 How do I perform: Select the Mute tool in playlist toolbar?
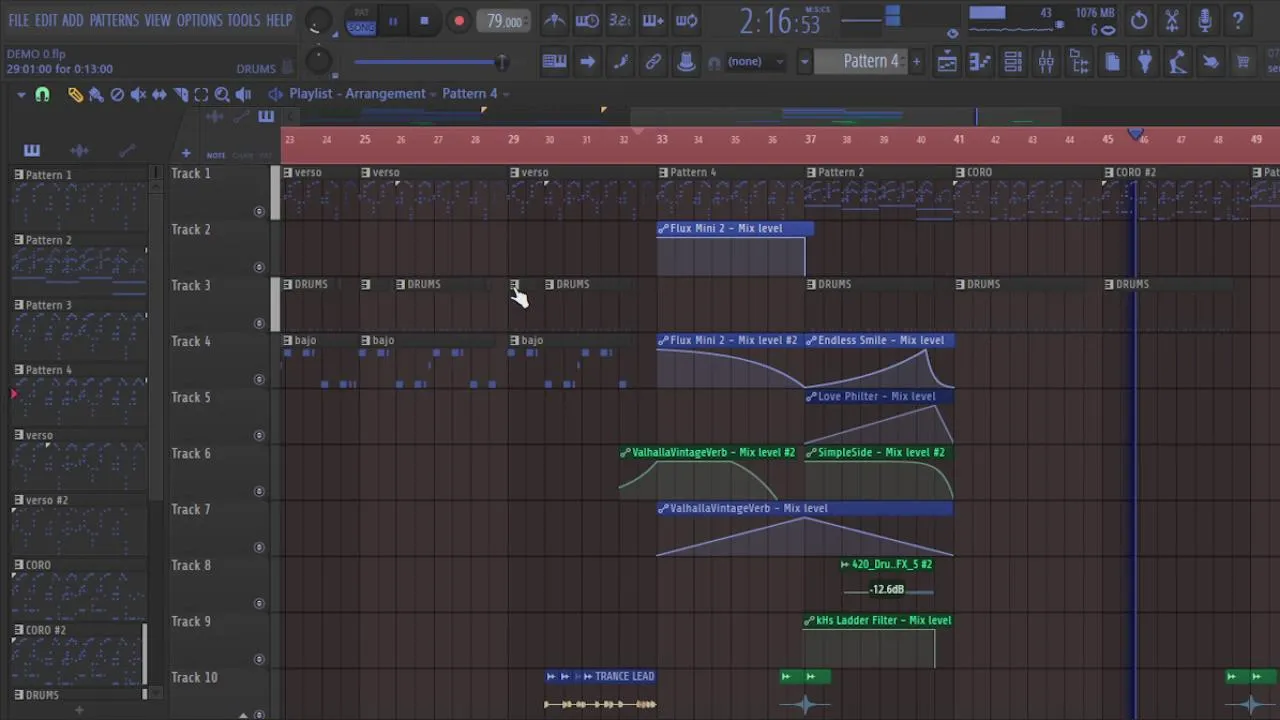[138, 94]
